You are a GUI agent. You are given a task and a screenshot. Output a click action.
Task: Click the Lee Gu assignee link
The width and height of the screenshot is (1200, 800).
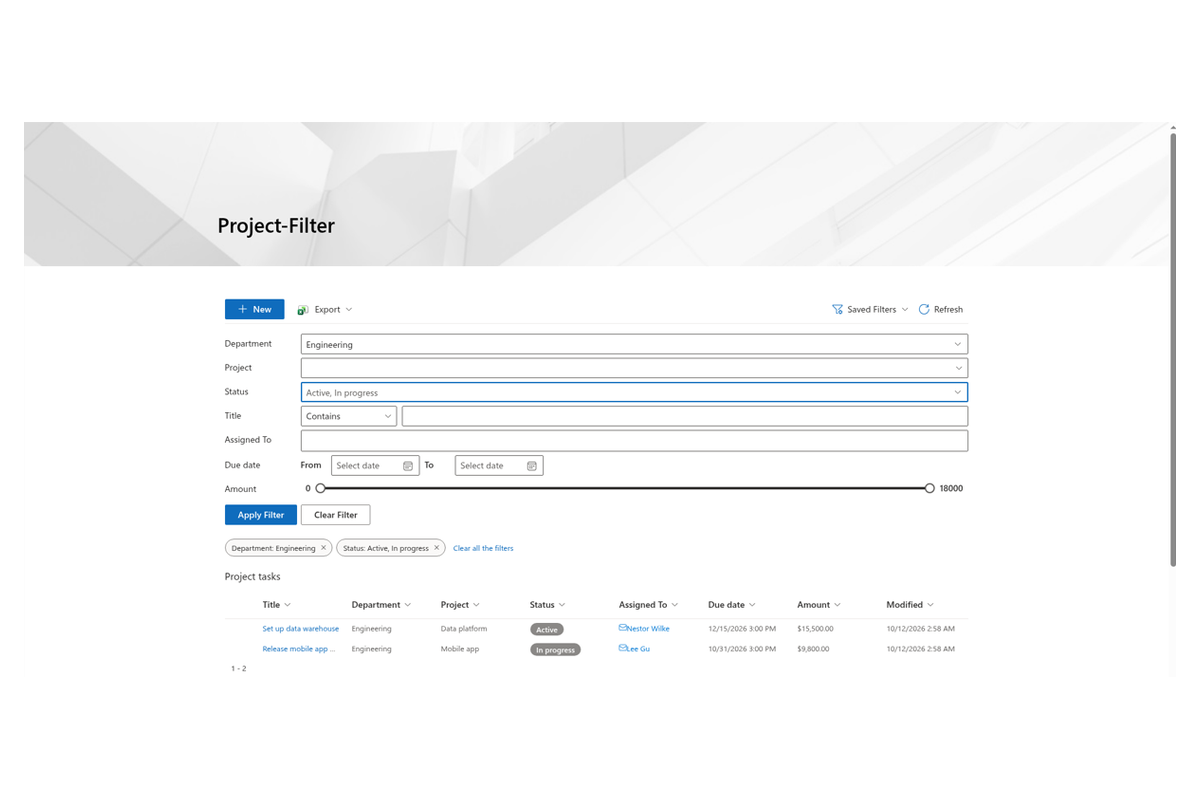638,649
